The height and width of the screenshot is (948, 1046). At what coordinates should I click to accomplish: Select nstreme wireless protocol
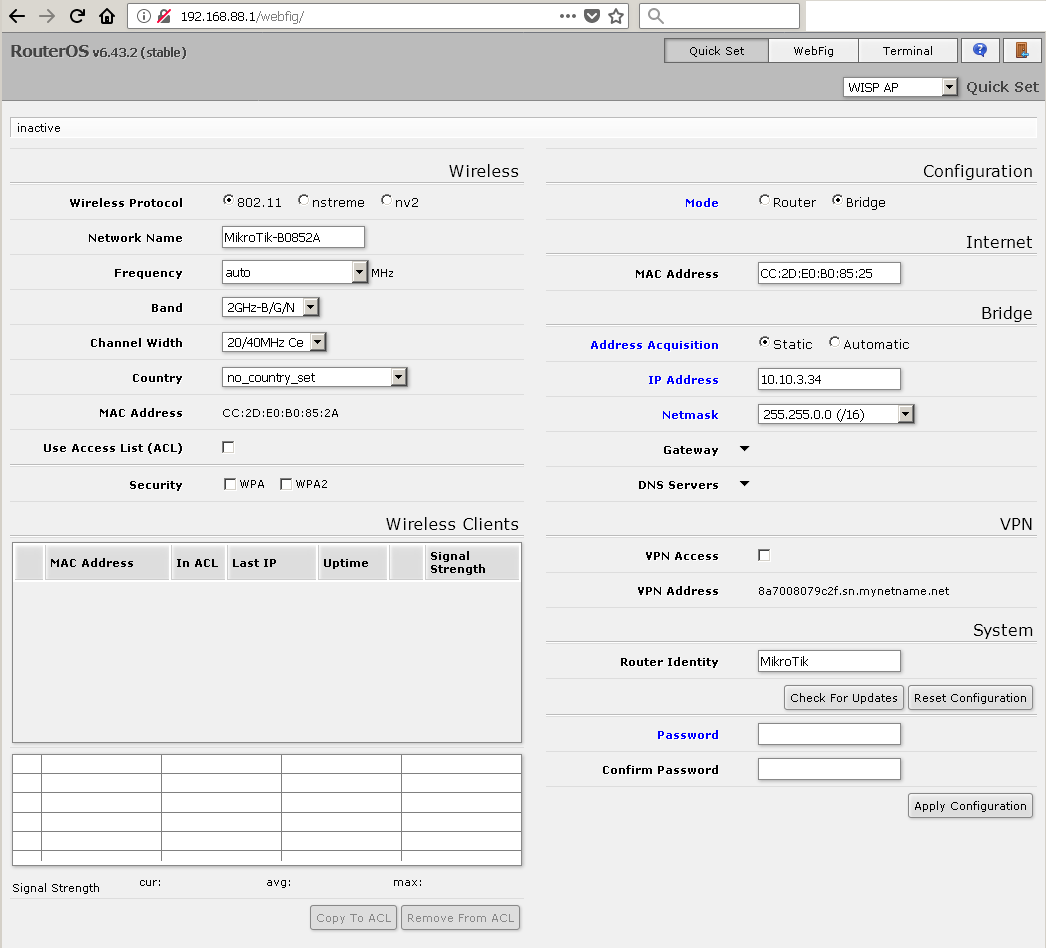(x=304, y=200)
